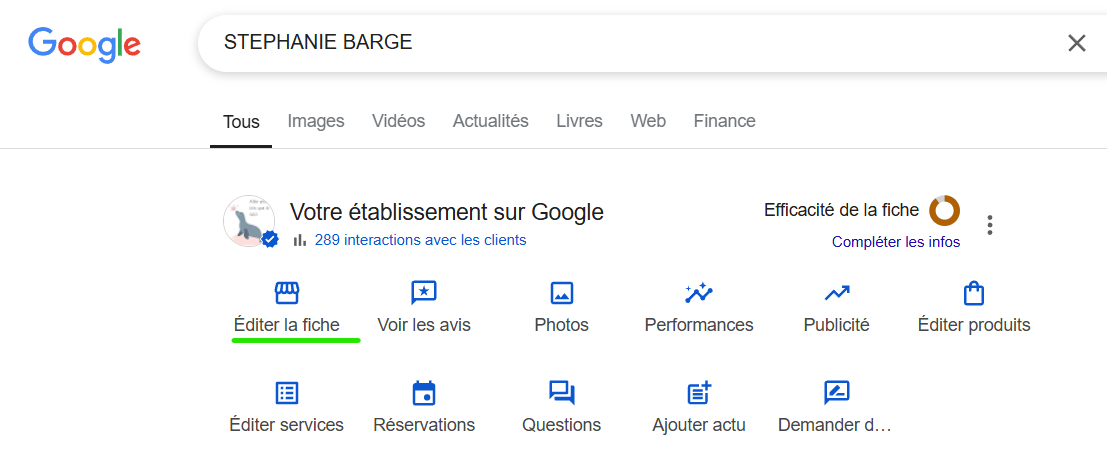Click the Voir les avis label
The image size is (1107, 466).
424,325
